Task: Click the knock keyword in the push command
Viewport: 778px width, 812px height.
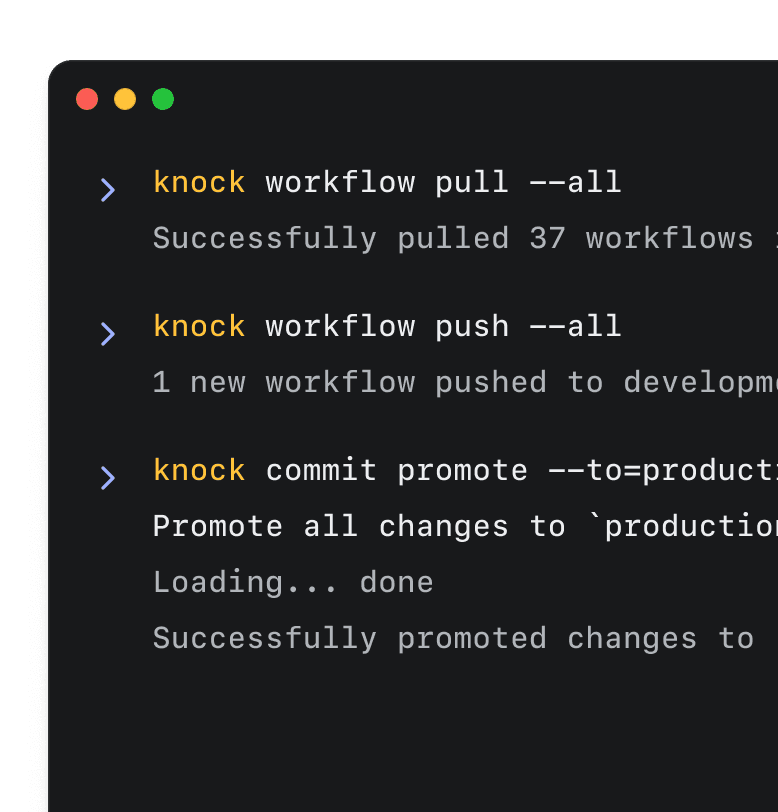Action: click(x=198, y=326)
